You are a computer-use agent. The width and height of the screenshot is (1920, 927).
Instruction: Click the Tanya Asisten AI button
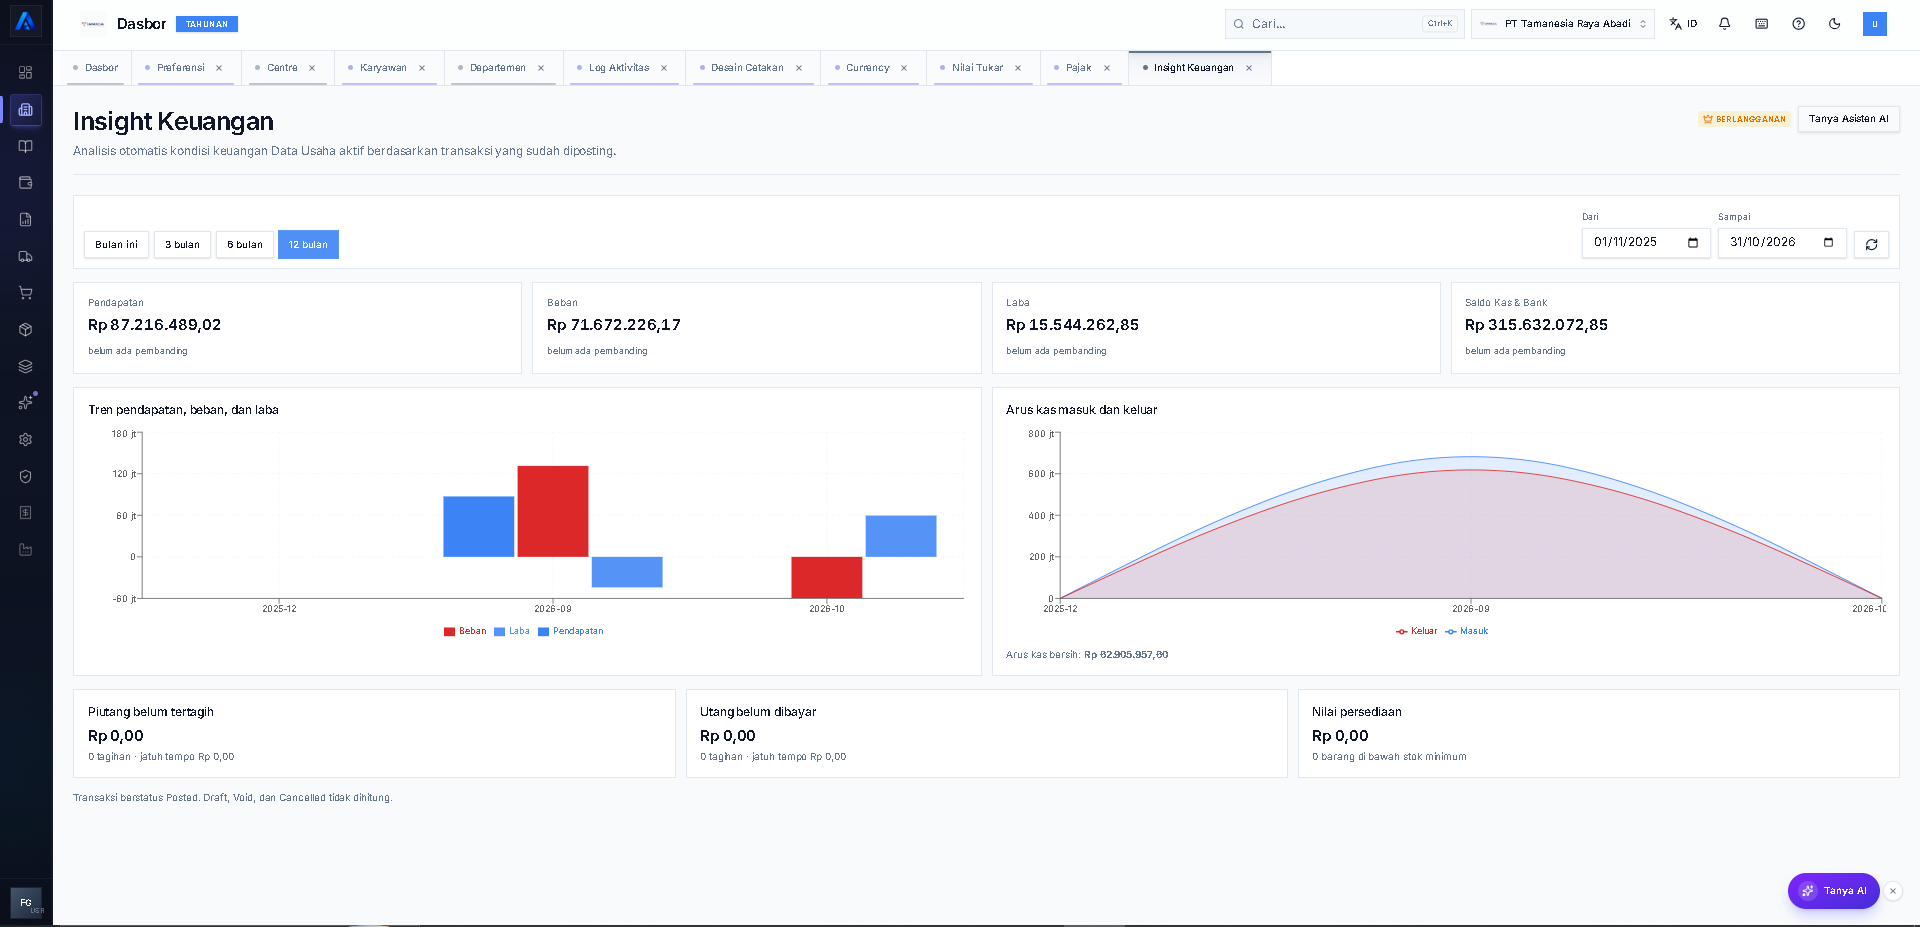(1848, 119)
